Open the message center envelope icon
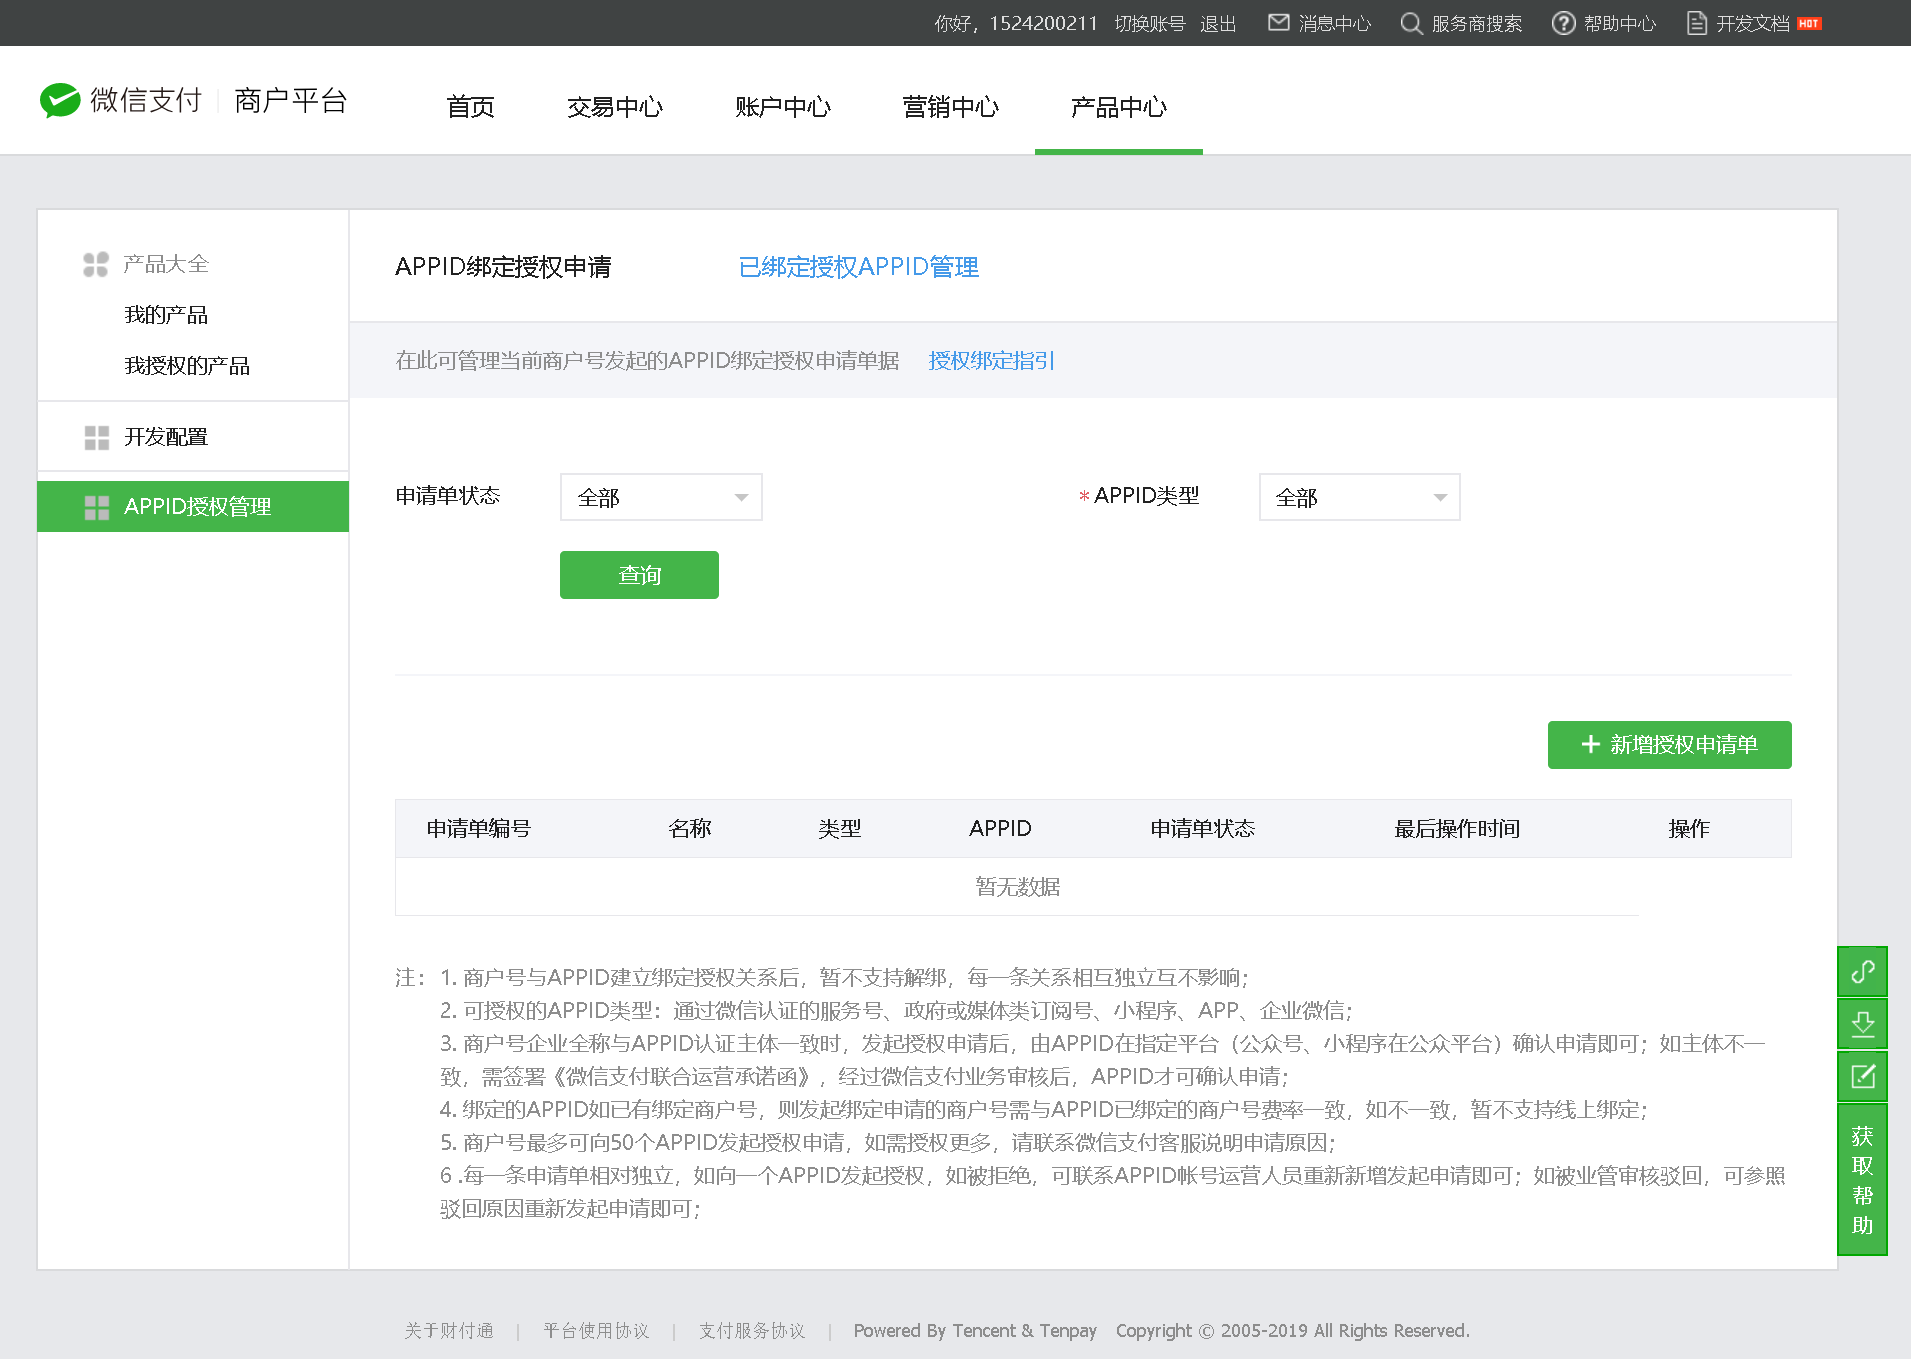The width and height of the screenshot is (1911, 1359). 1278,23
